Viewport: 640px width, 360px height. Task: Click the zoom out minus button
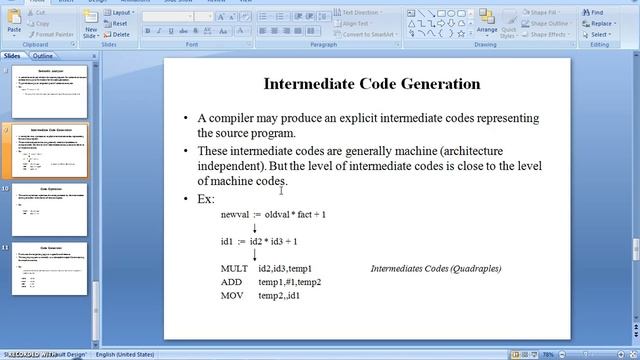(x=562, y=355)
